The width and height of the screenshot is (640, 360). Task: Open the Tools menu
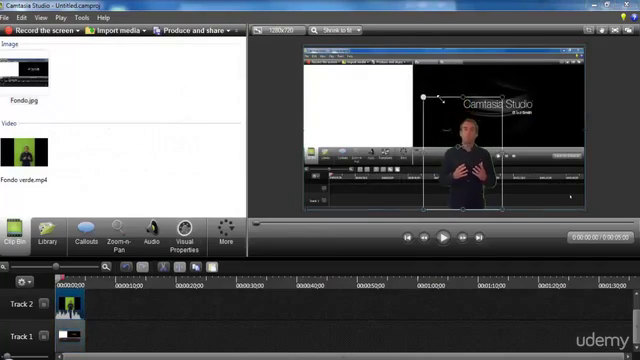tap(82, 18)
